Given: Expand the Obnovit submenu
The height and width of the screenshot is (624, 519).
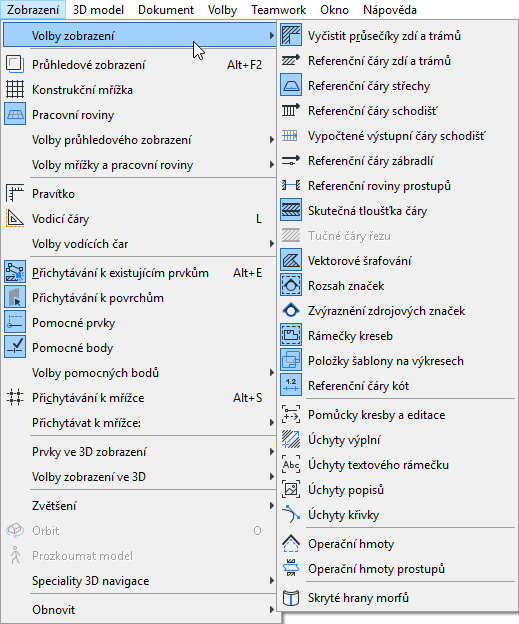Looking at the screenshot, I should (140, 610).
